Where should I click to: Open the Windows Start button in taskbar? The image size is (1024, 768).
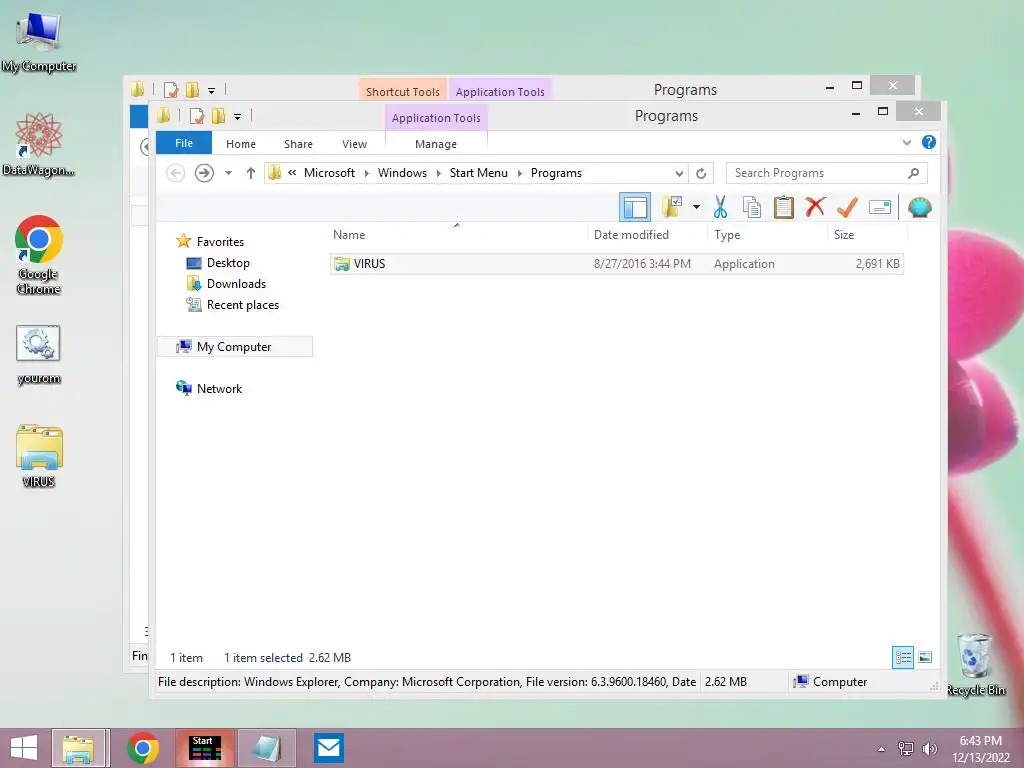[24, 748]
